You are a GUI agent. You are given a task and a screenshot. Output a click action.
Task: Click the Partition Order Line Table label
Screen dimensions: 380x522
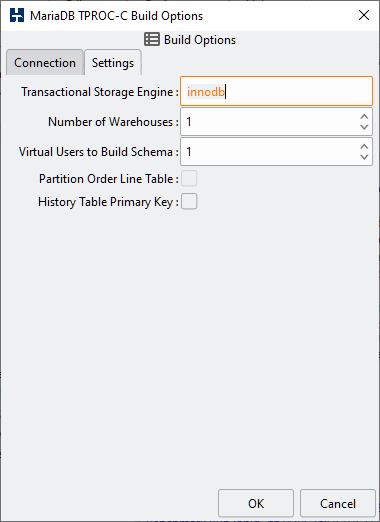109,179
